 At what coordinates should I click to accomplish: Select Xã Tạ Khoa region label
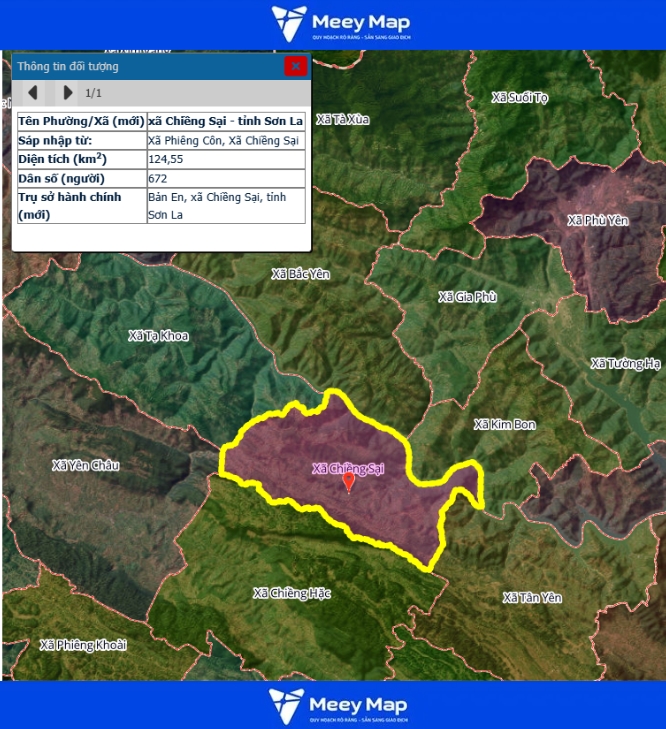pos(158,336)
